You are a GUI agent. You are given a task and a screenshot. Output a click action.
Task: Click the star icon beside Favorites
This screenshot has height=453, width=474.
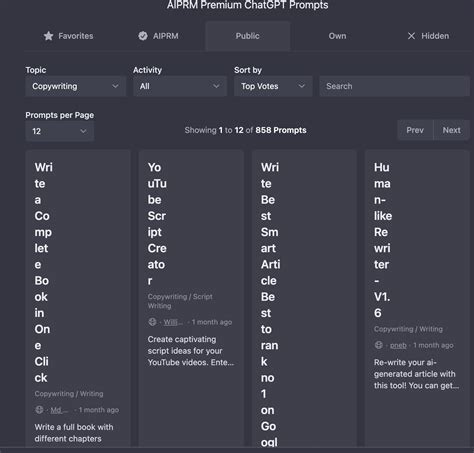pos(48,36)
